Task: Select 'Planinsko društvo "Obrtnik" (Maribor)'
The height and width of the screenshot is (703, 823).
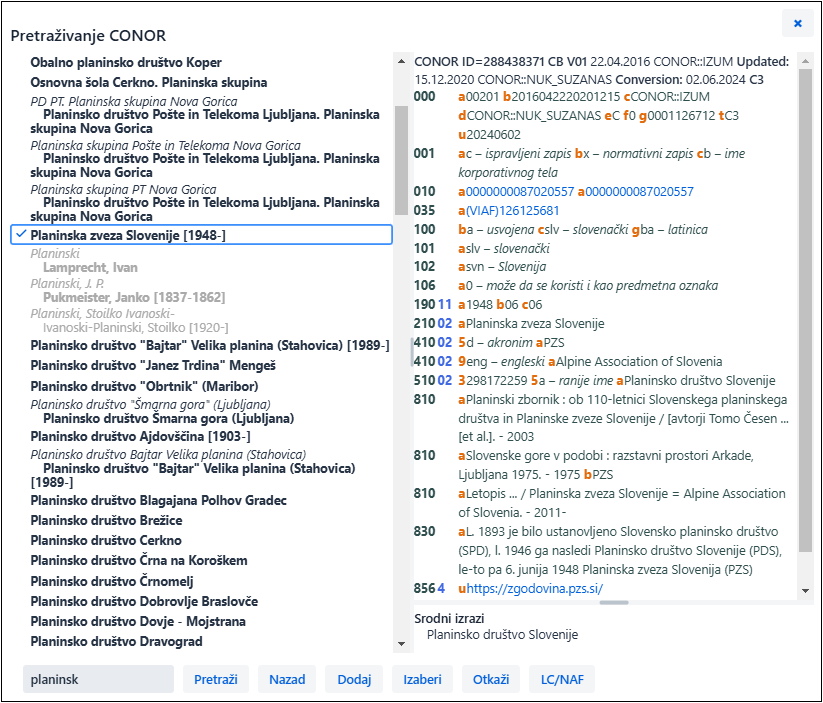Action: click(144, 386)
